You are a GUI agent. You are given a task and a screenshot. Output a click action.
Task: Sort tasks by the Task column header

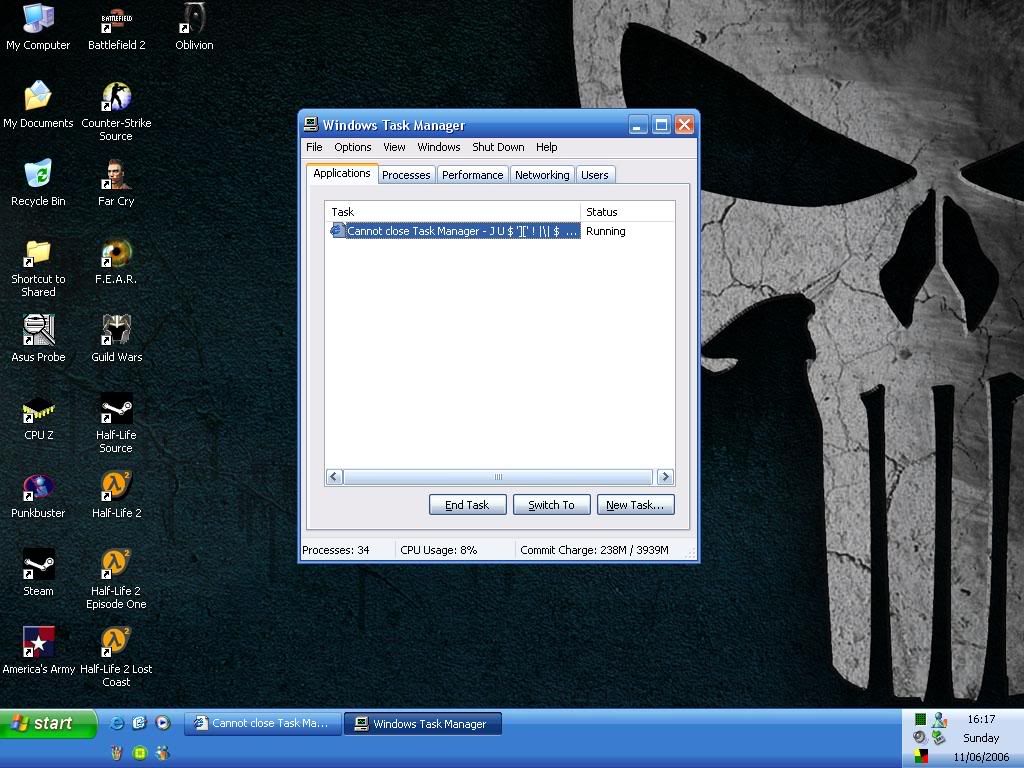[453, 212]
